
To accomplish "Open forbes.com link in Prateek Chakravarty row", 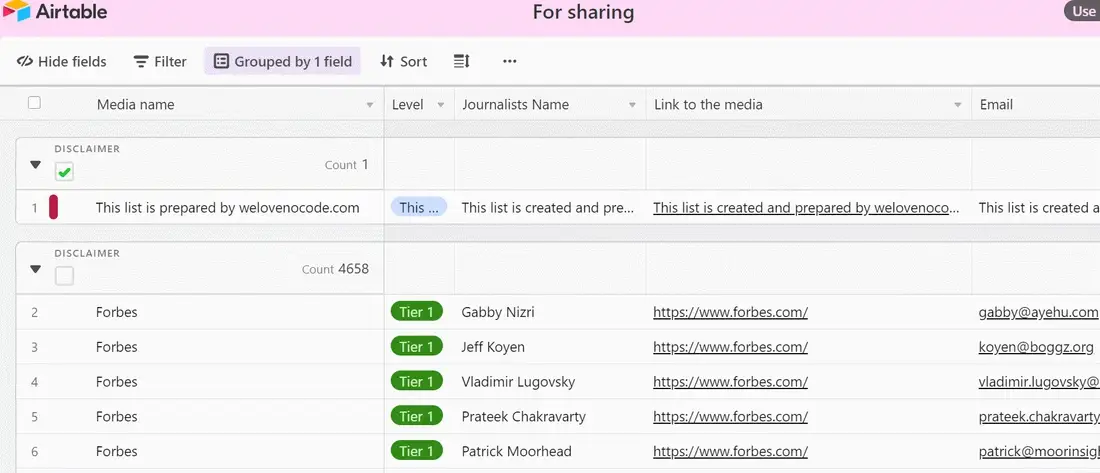I will [x=730, y=417].
